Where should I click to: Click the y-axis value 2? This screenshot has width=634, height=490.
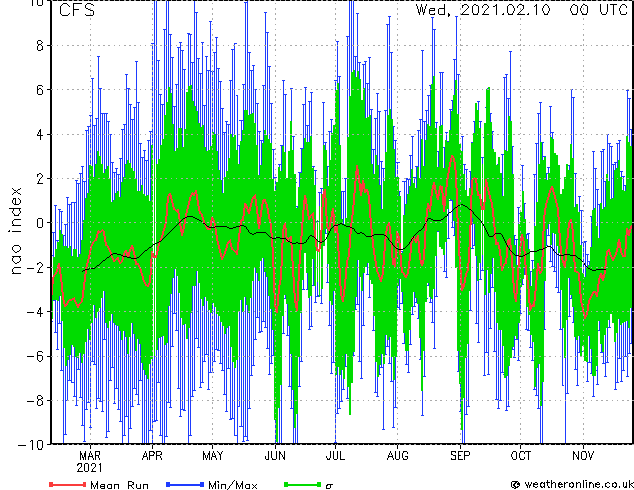click(x=40, y=179)
